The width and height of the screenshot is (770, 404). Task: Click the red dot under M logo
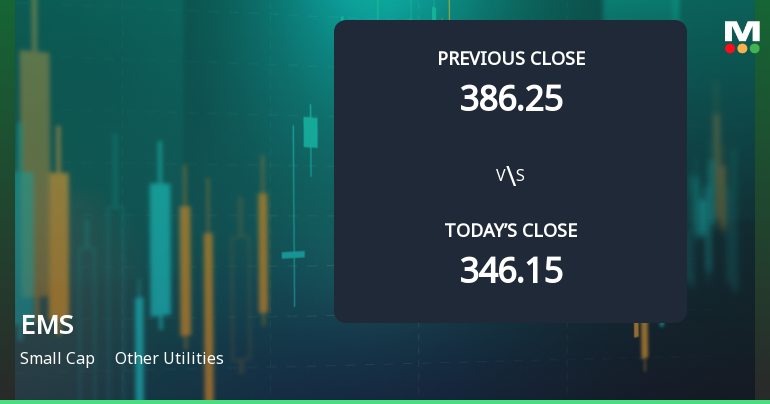coord(730,49)
